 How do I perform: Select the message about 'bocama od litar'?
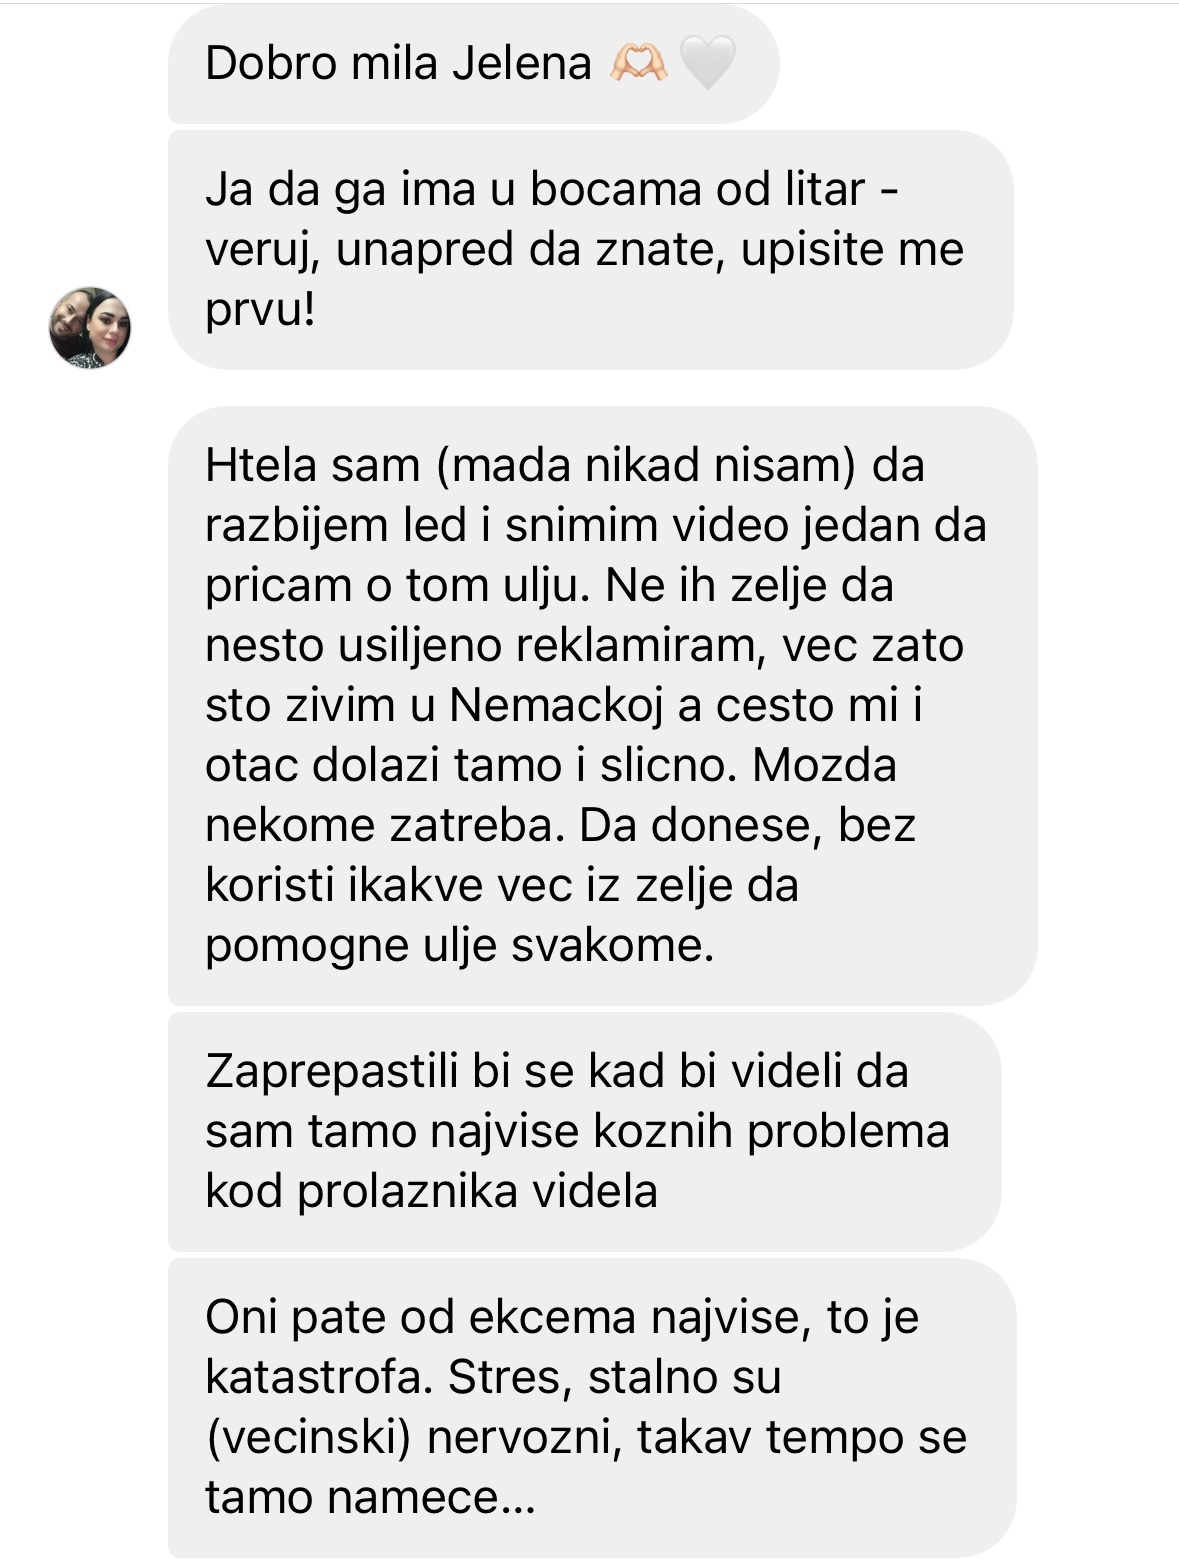point(590,249)
